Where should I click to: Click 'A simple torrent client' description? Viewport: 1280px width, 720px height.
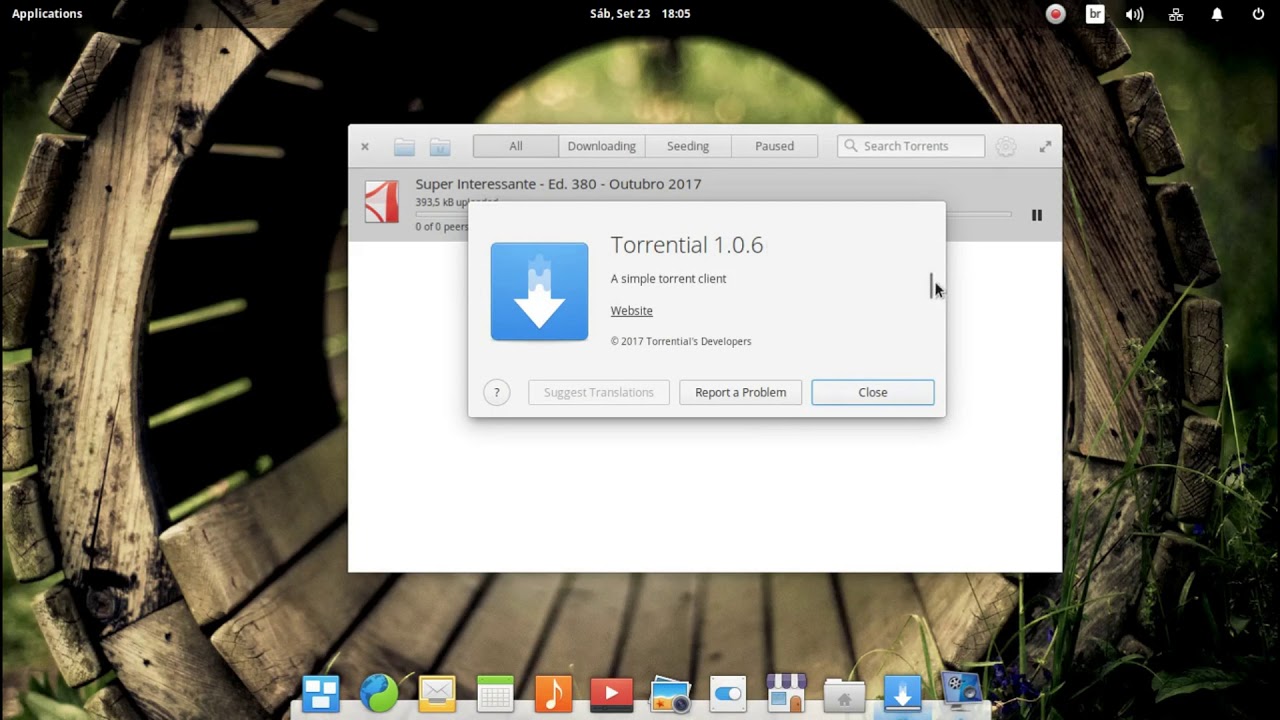669,279
